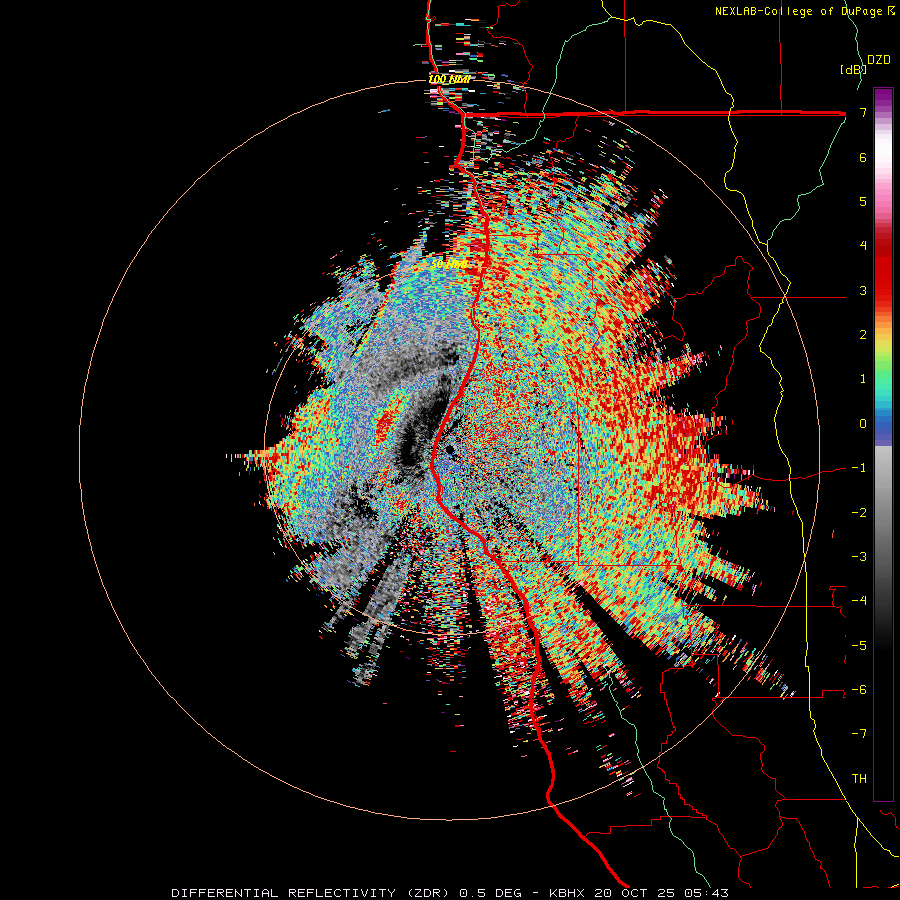Click the DZD legend title
Image resolution: width=900 pixels, height=900 pixels.
click(879, 60)
